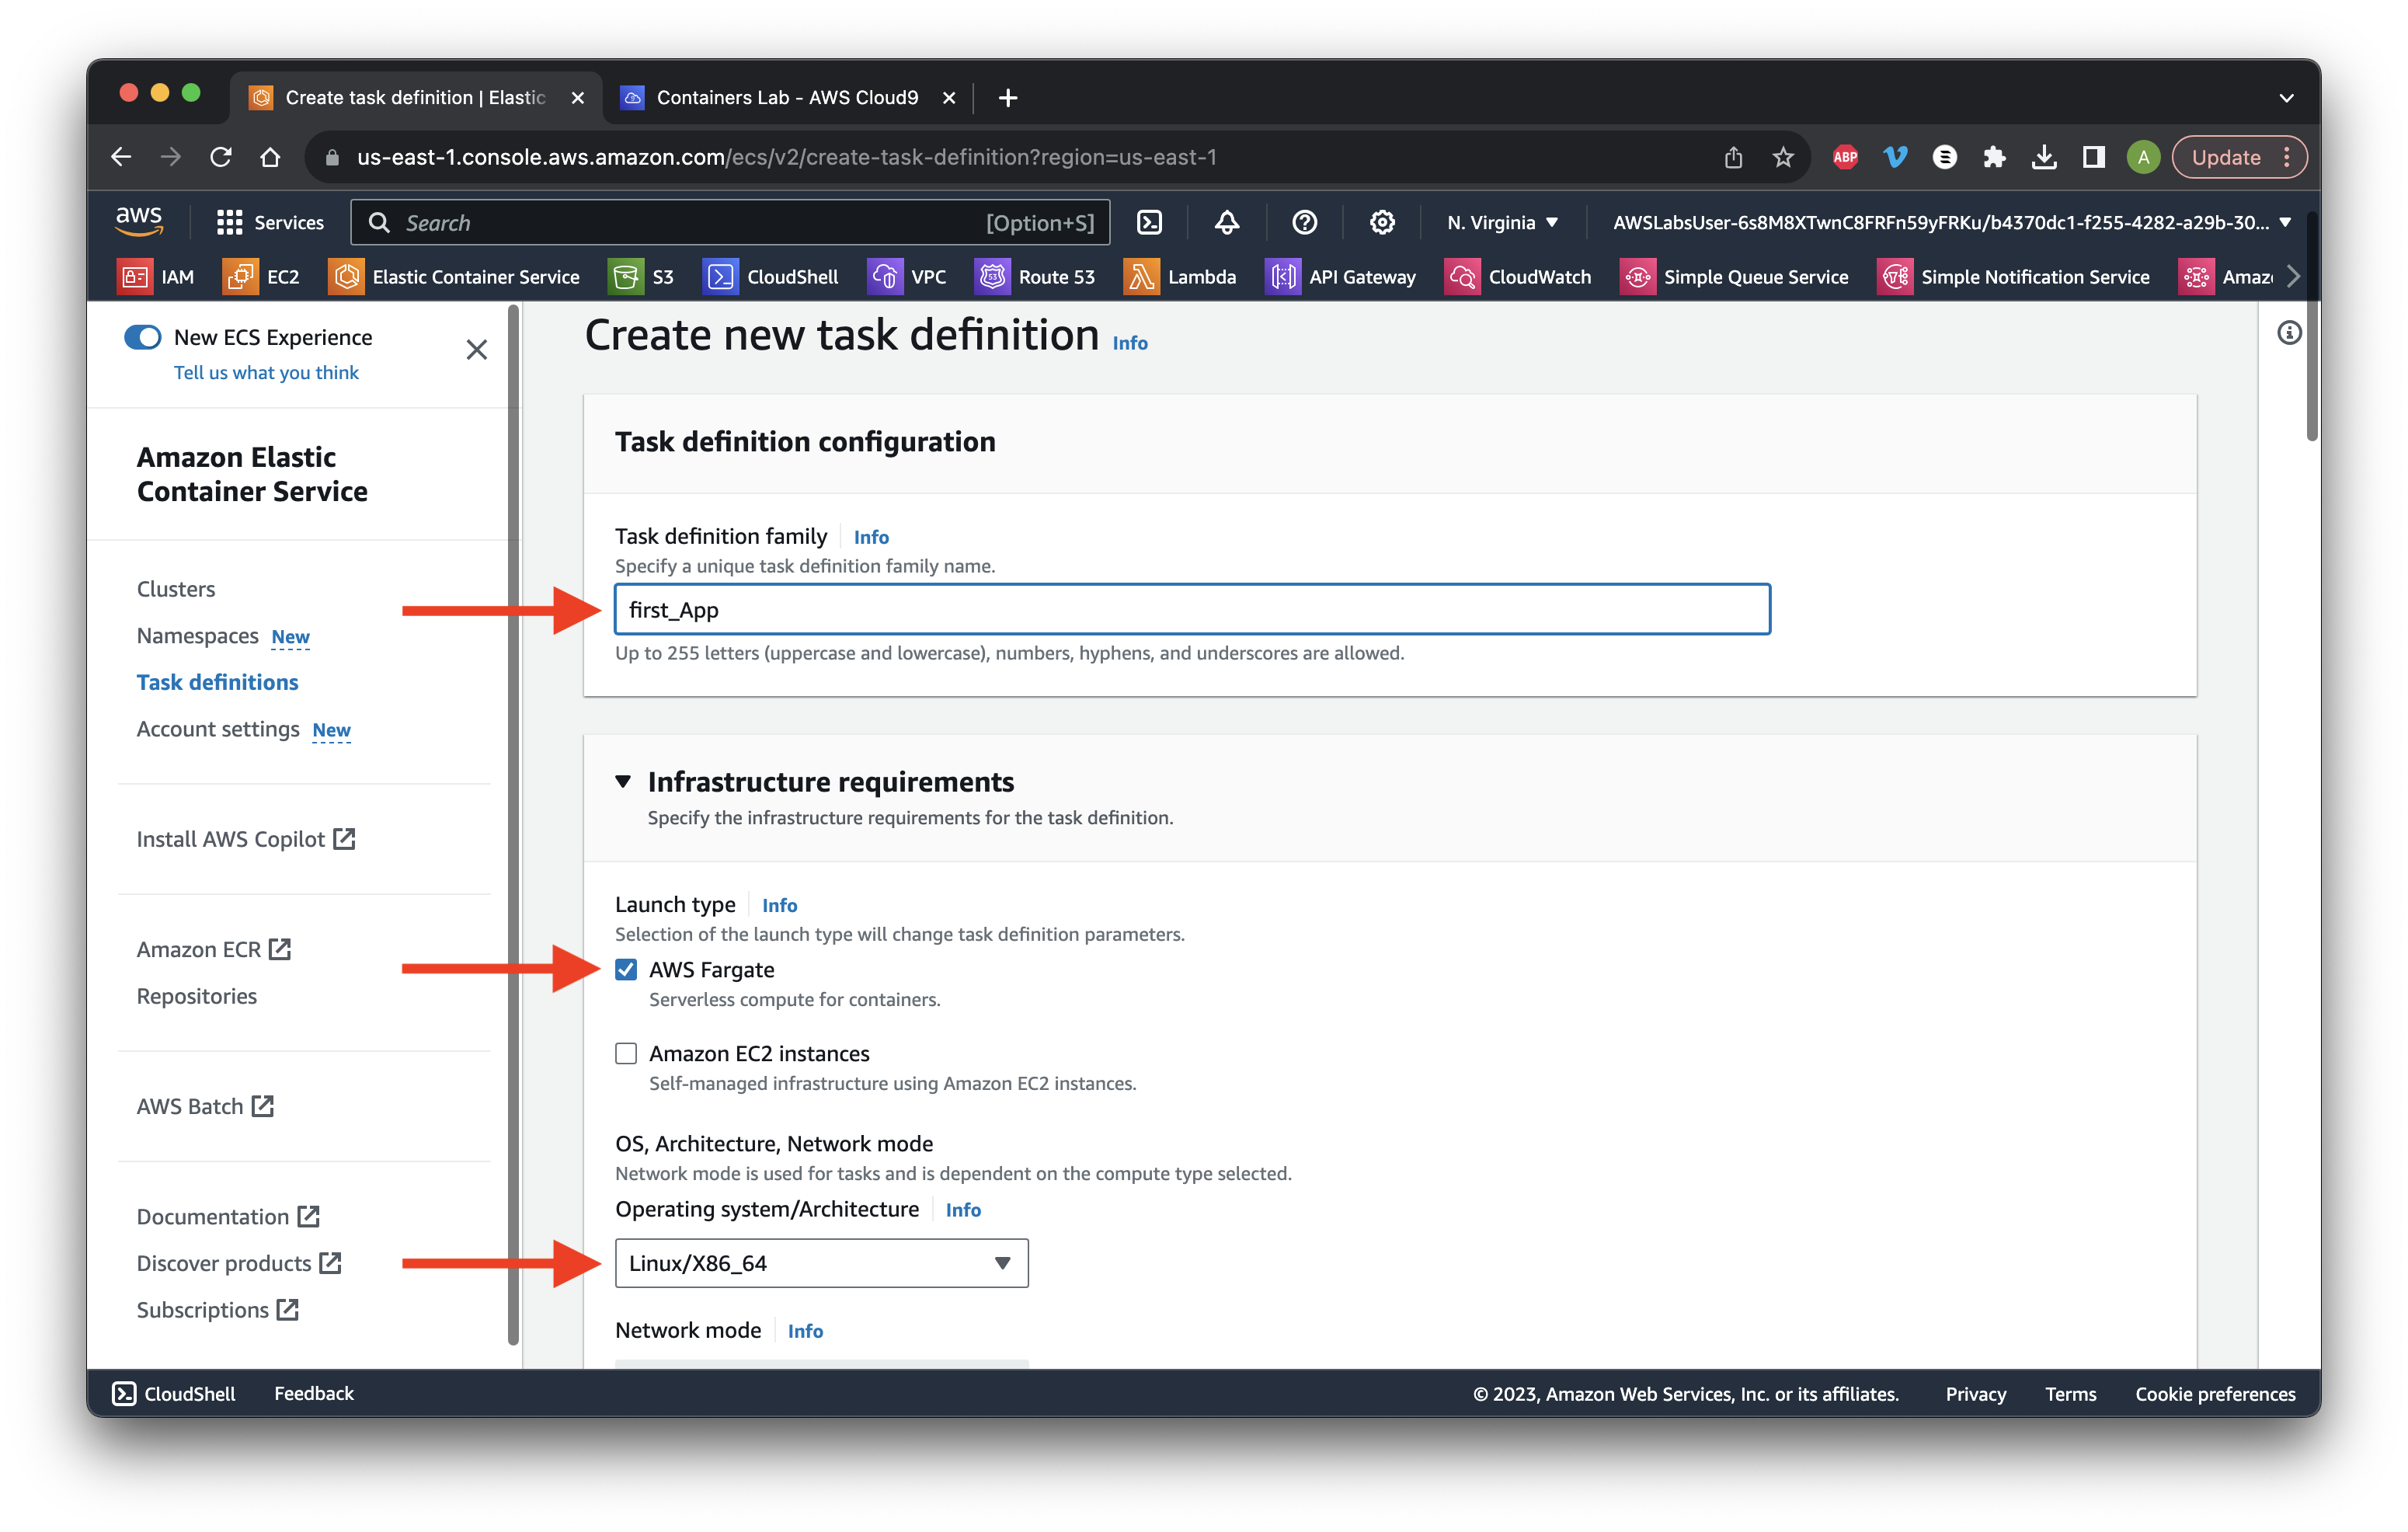Open the Operating system/Architecture dropdown
2408x1532 pixels.
(x=821, y=1263)
